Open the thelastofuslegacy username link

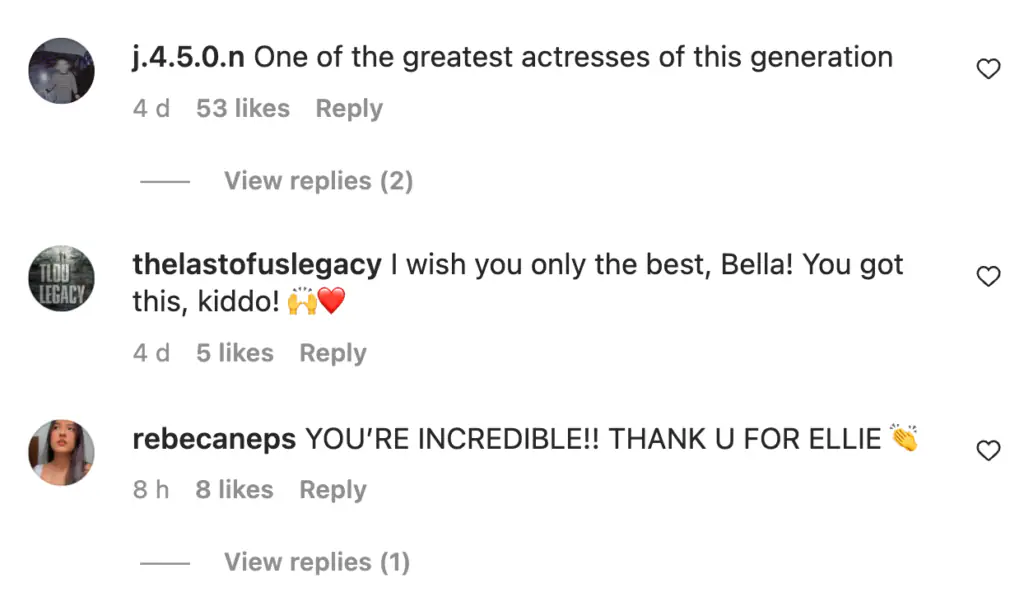pos(256,265)
